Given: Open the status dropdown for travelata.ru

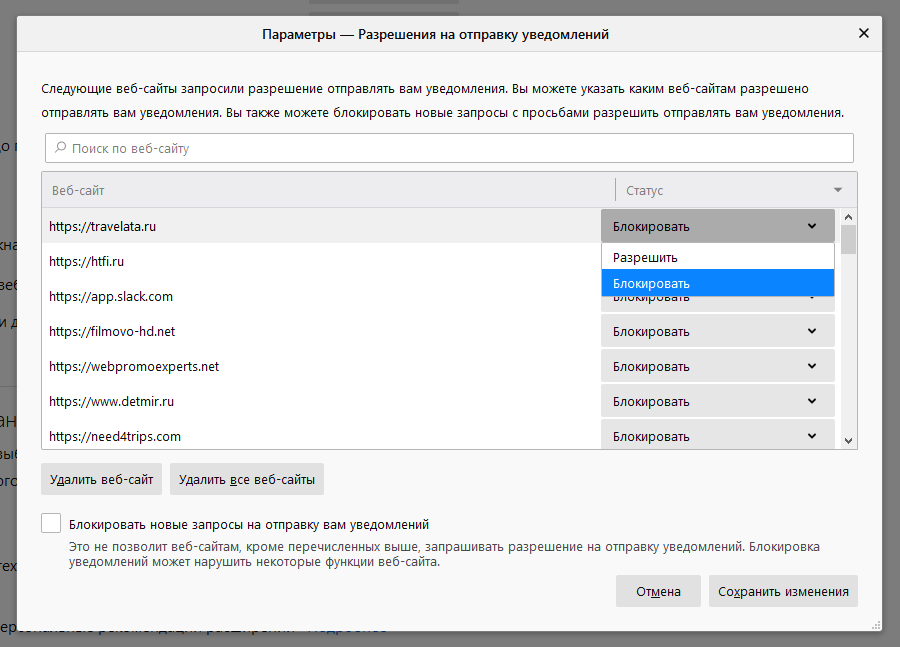Looking at the screenshot, I should click(x=717, y=226).
